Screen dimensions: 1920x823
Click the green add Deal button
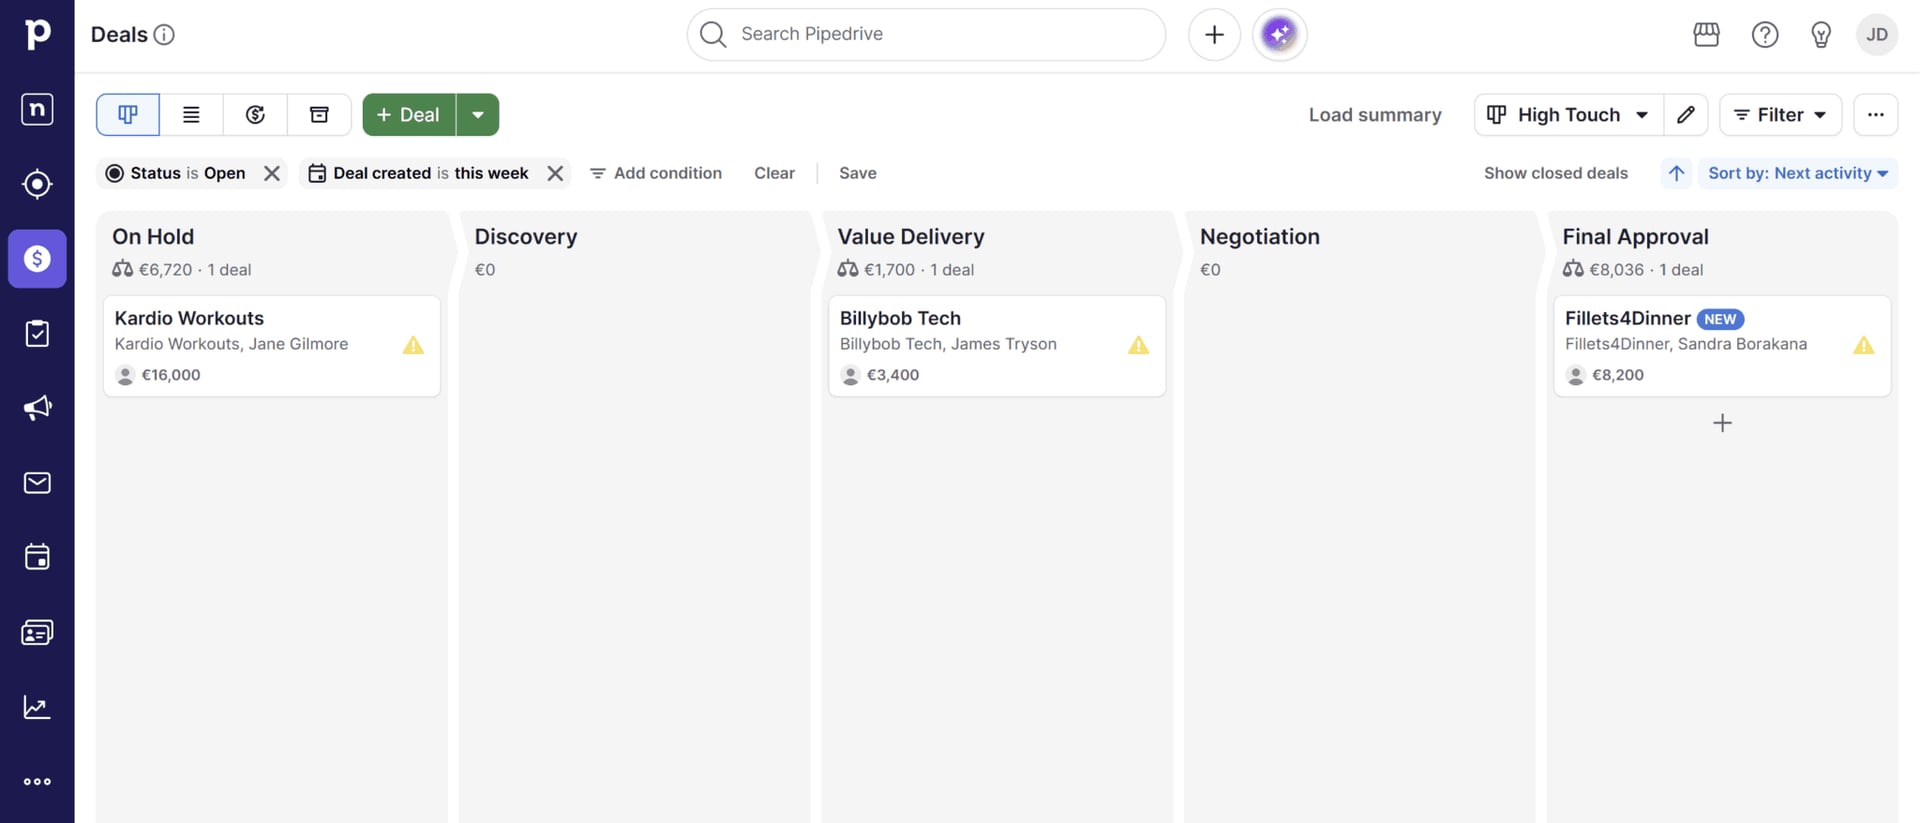click(x=409, y=115)
